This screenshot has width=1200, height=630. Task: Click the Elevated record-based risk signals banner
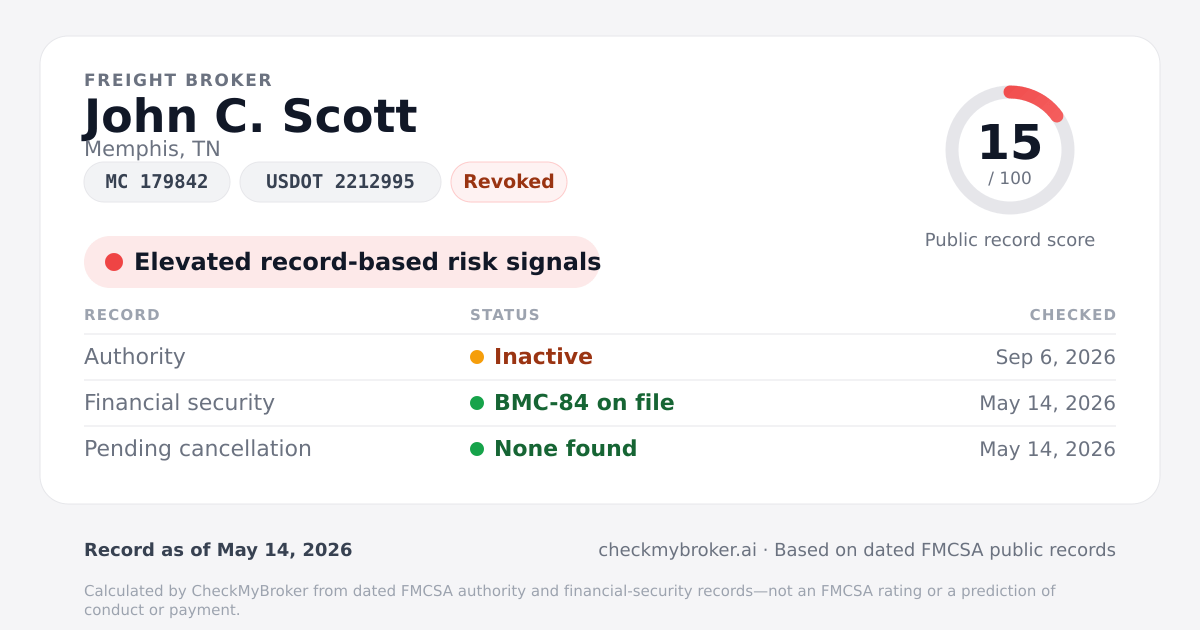342,262
